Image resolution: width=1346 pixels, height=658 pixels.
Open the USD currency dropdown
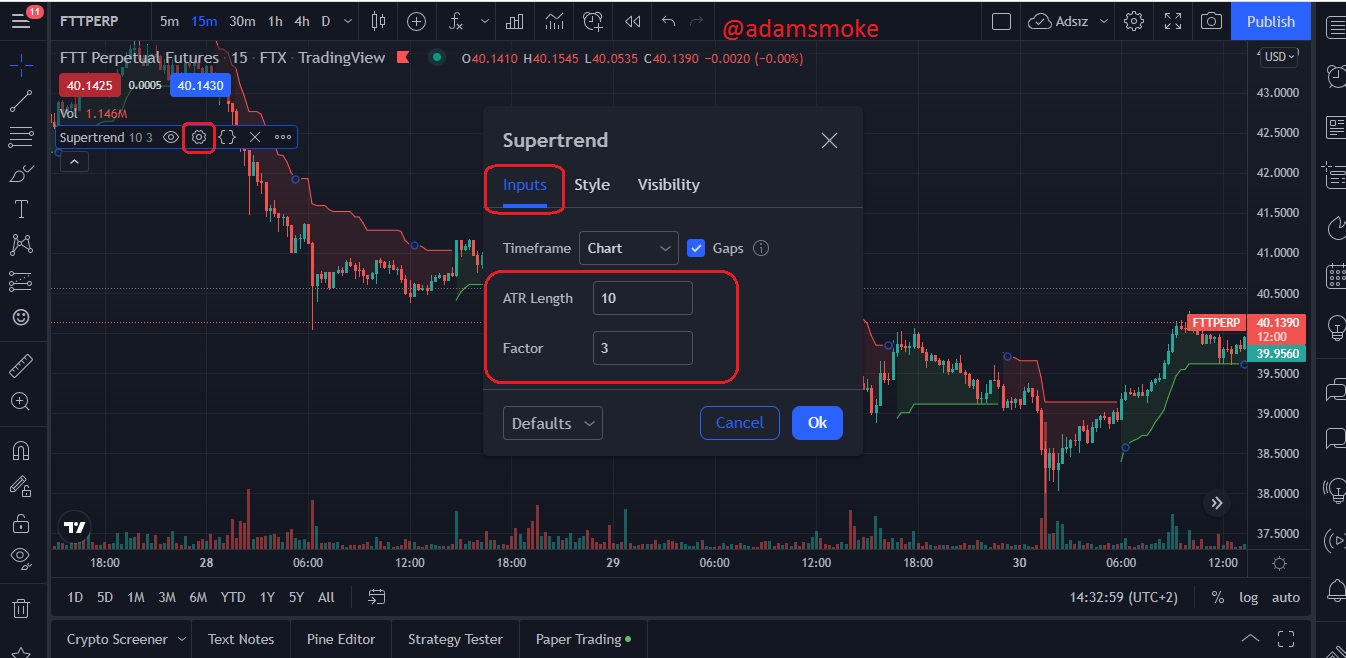pyautogui.click(x=1279, y=57)
